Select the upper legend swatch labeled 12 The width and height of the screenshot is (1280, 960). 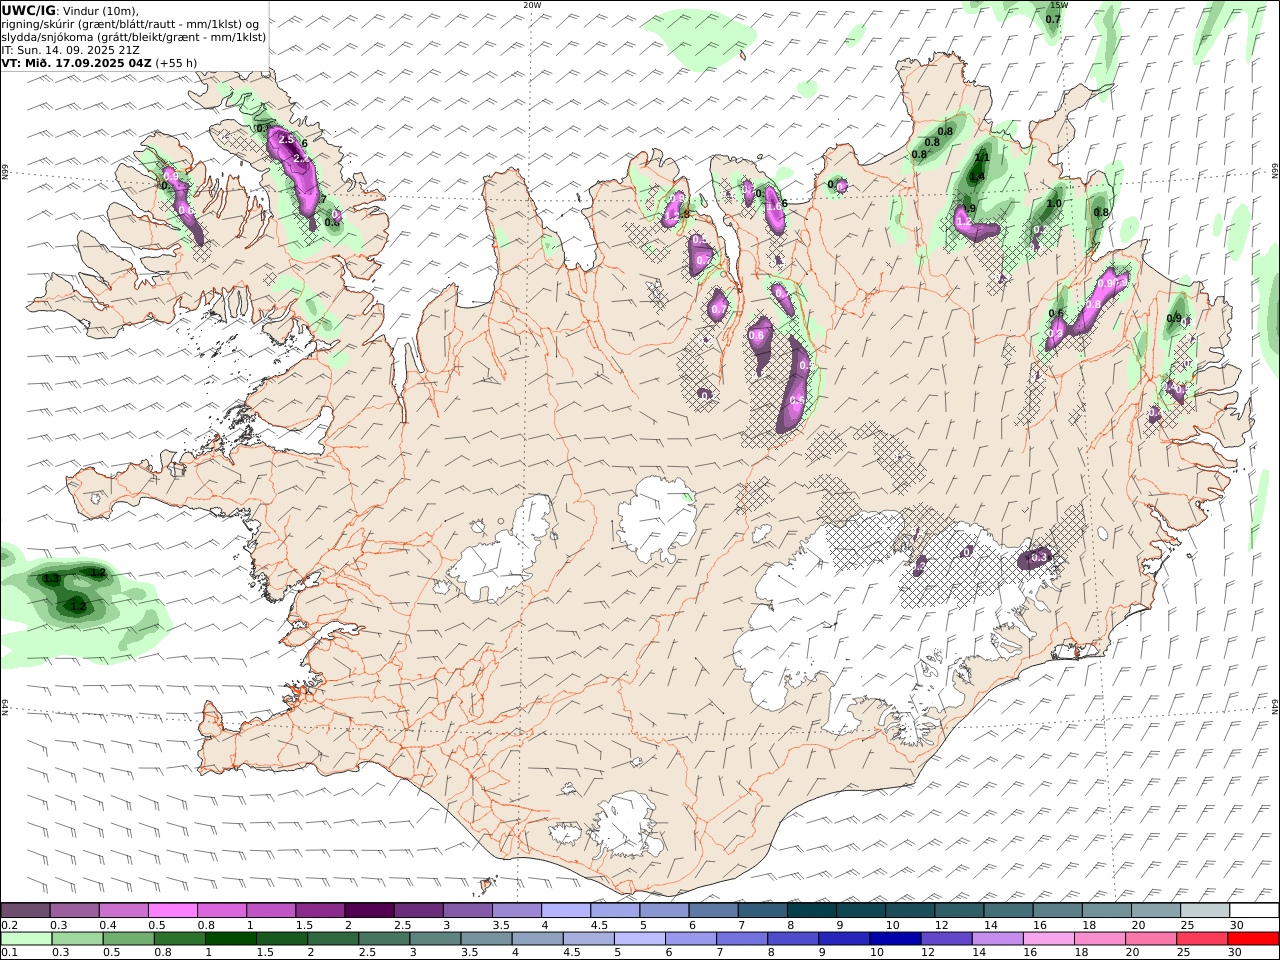[959, 910]
